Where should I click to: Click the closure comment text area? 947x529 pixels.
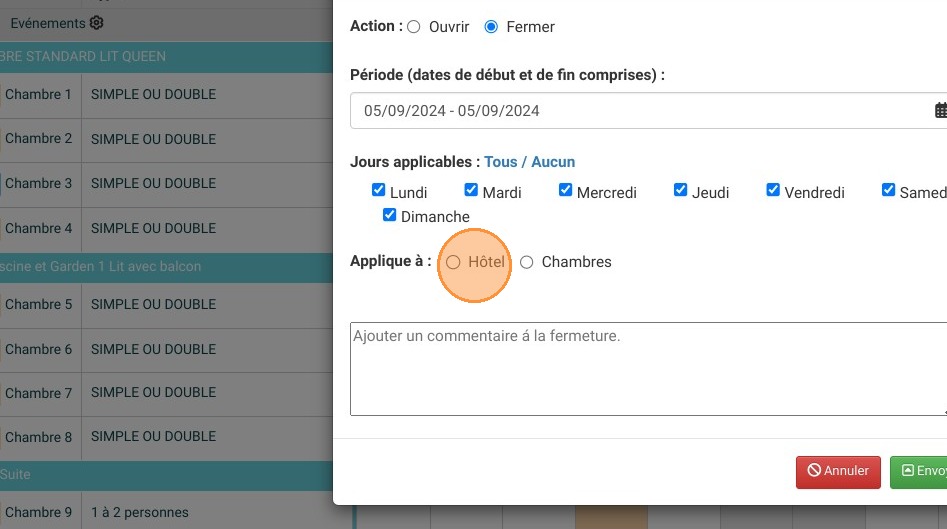pos(648,369)
